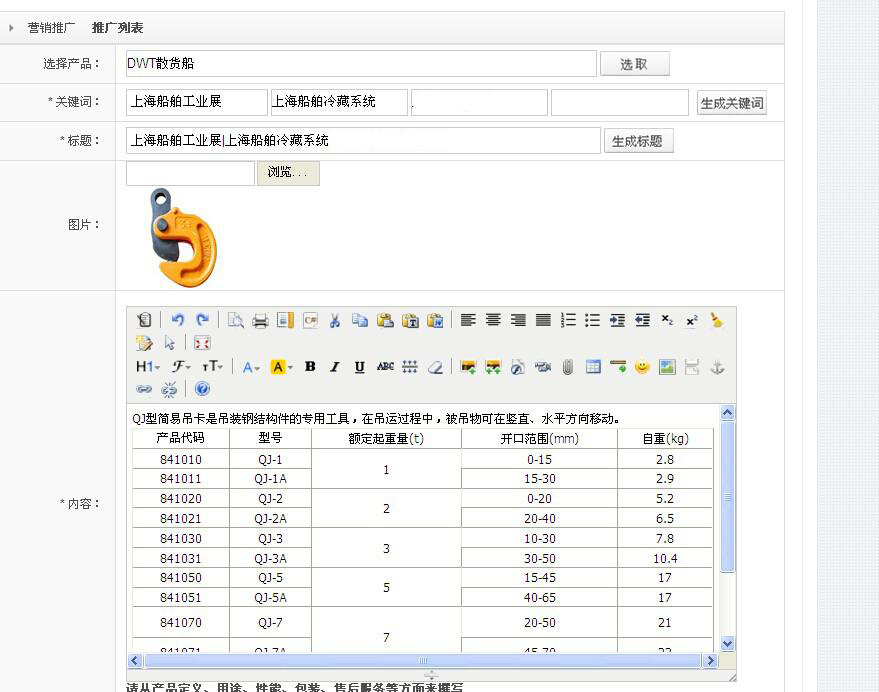Open the 营销推广 menu item
This screenshot has width=879, height=692.
[50, 27]
